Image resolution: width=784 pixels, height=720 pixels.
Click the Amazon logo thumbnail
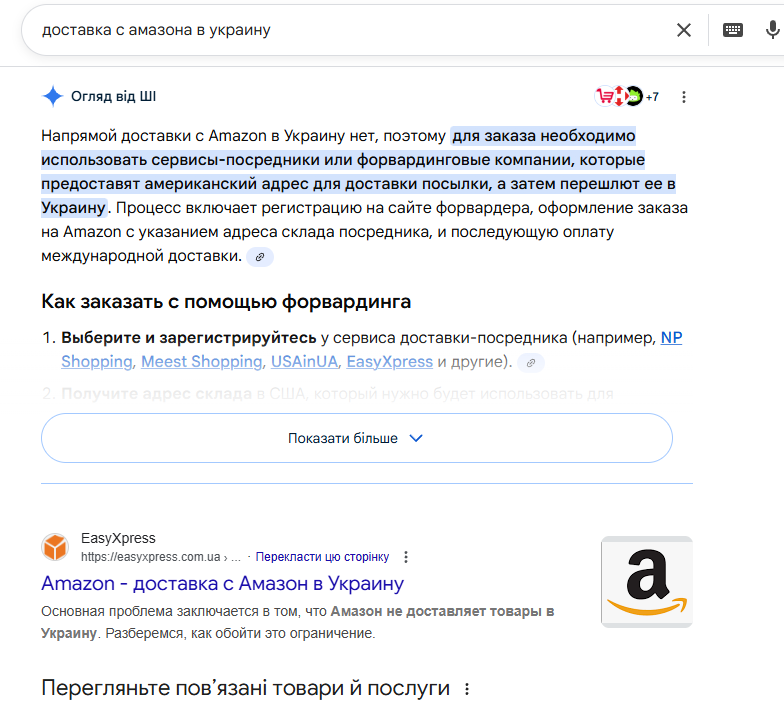646,582
